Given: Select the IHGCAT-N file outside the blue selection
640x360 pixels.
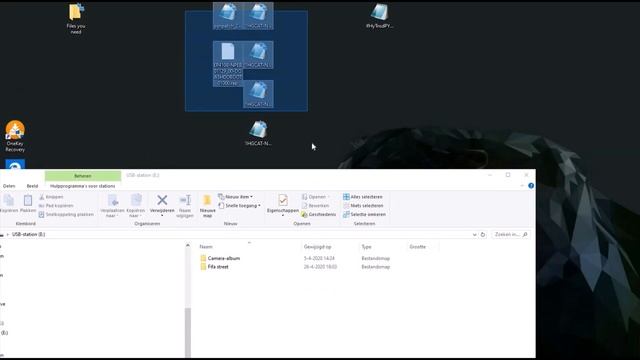Looking at the screenshot, I should coord(258,133).
